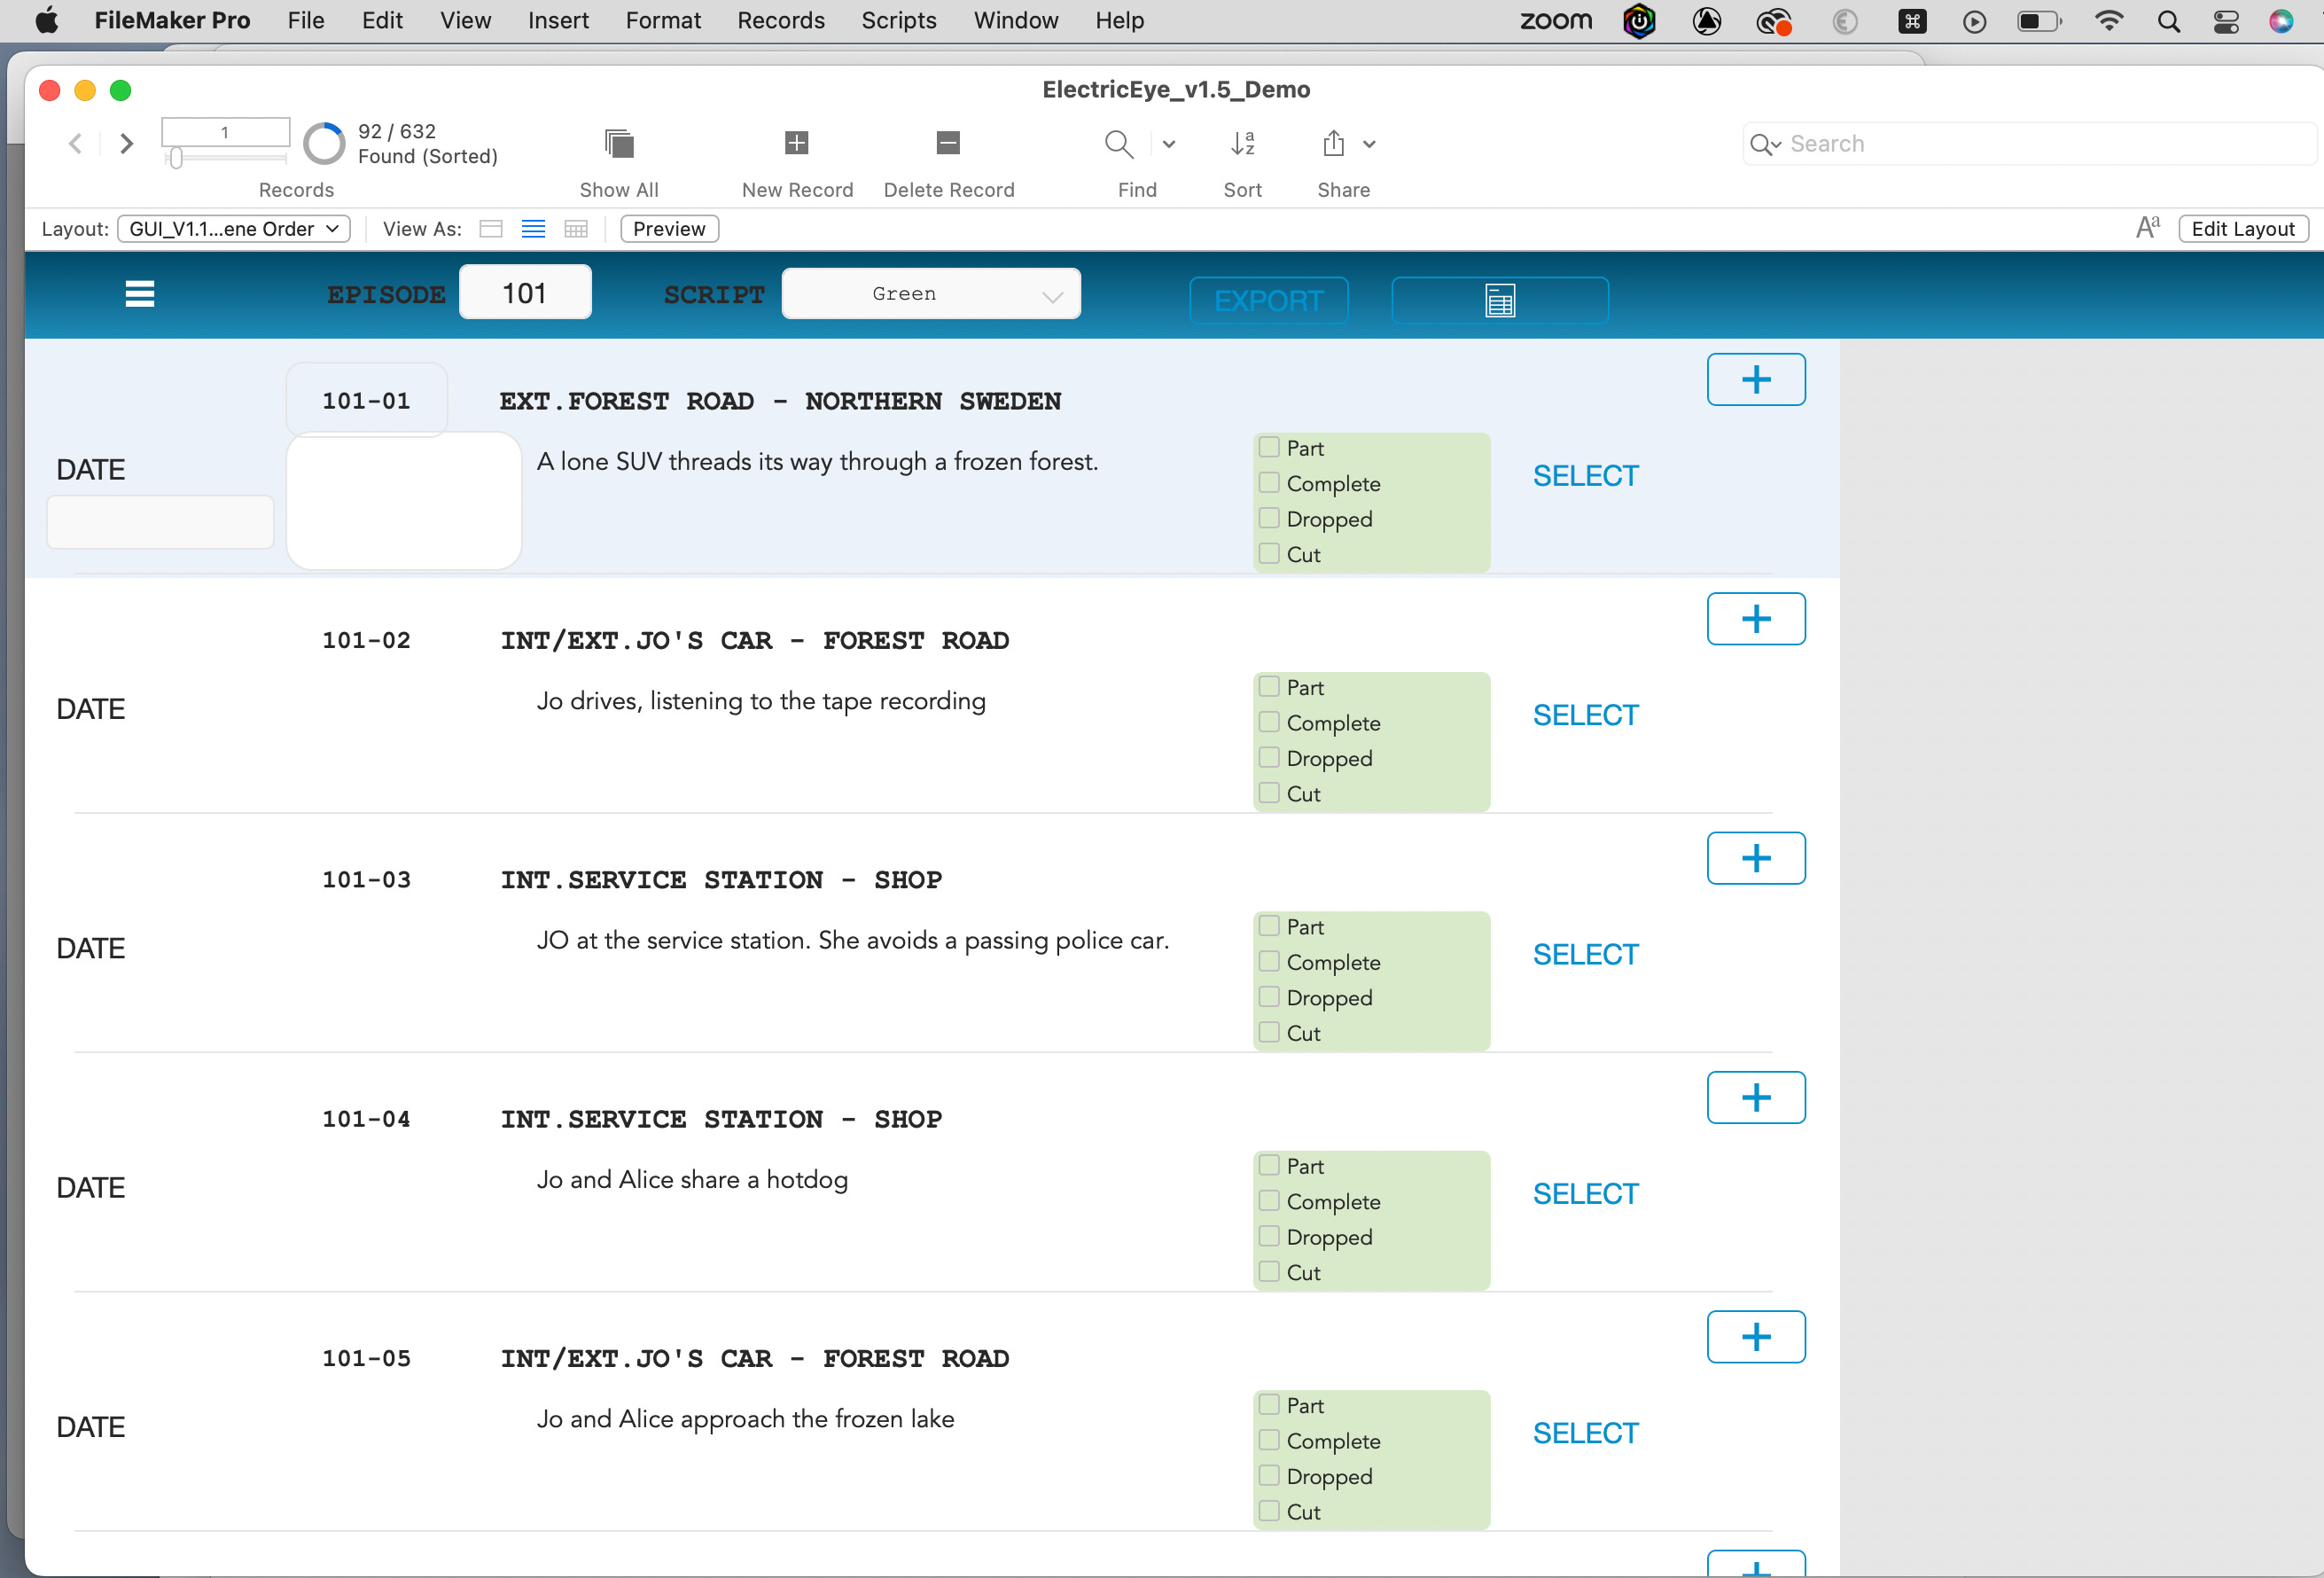Open the Layout selection dropdown

coord(234,229)
